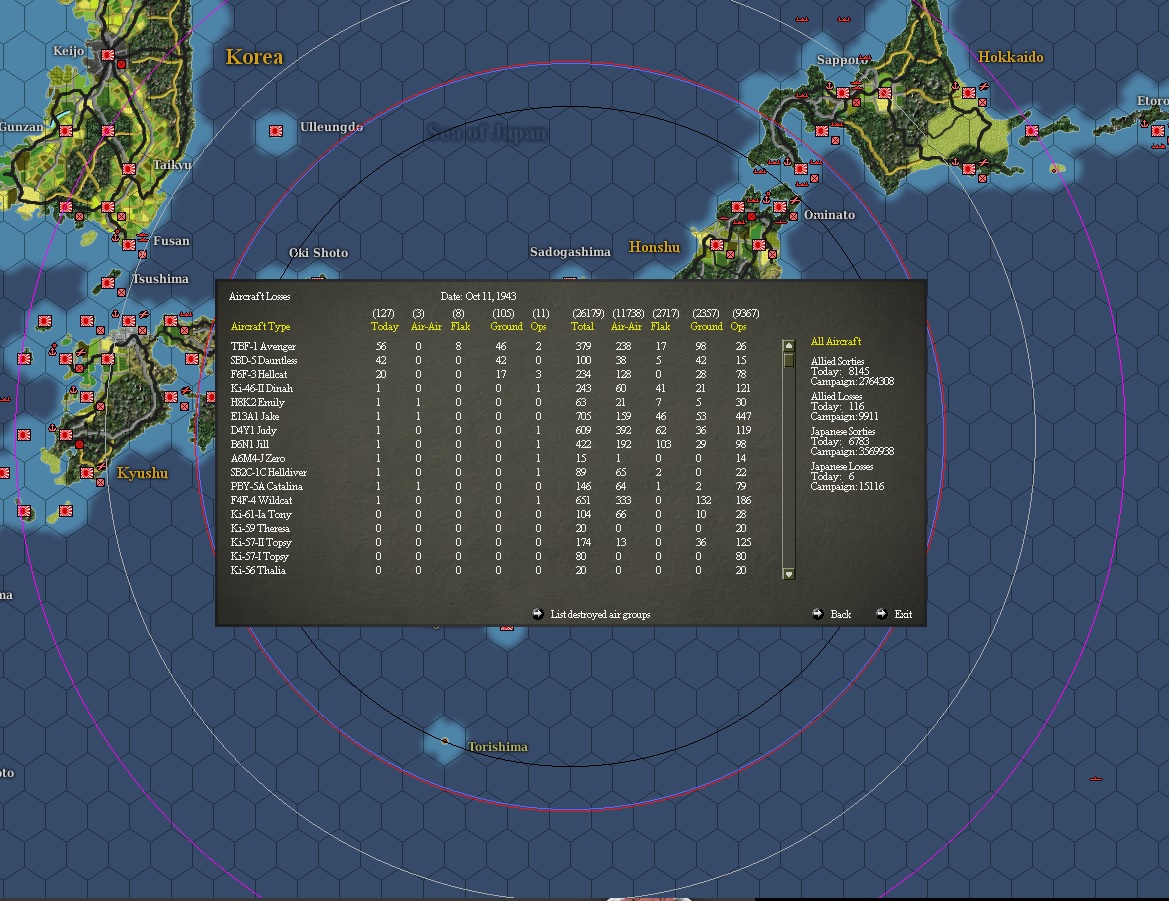Click the Oki Shoto map label
Viewport: 1169px width, 901px height.
pyautogui.click(x=318, y=253)
